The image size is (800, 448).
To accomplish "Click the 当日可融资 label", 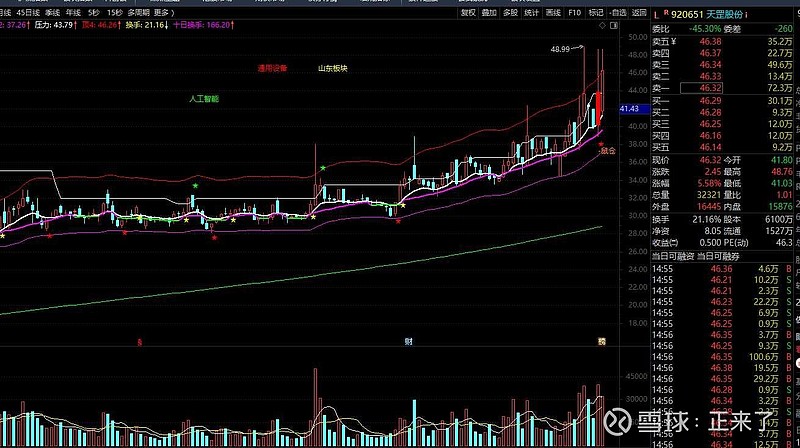I will (673, 256).
